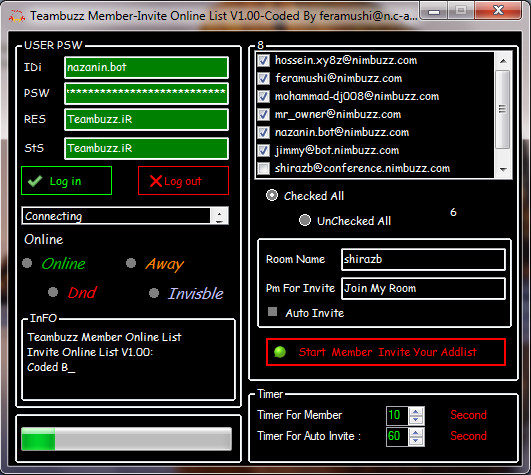Image resolution: width=531 pixels, height=475 pixels.
Task: Click the green progress bar
Action: coord(126,438)
